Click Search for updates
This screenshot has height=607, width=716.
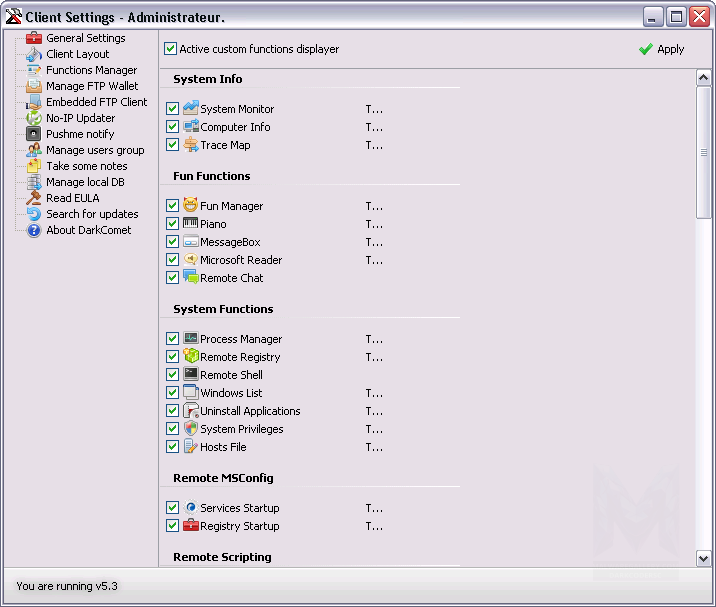click(92, 214)
